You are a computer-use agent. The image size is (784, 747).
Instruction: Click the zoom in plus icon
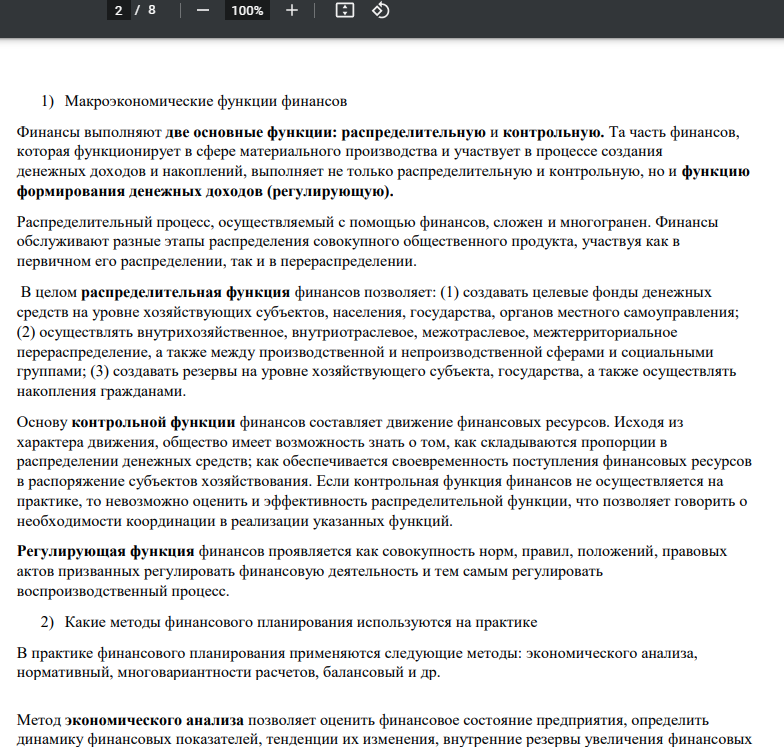point(291,11)
